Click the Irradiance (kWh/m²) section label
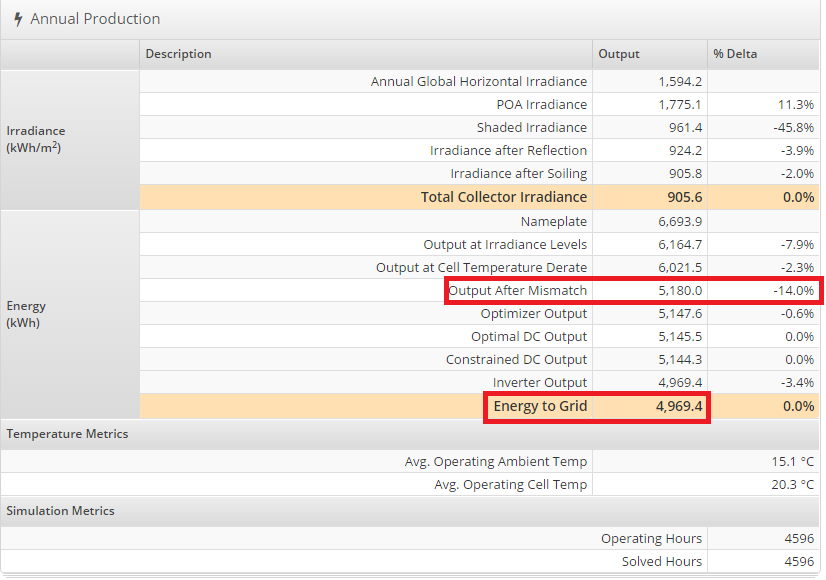The height and width of the screenshot is (580, 826). point(36,139)
